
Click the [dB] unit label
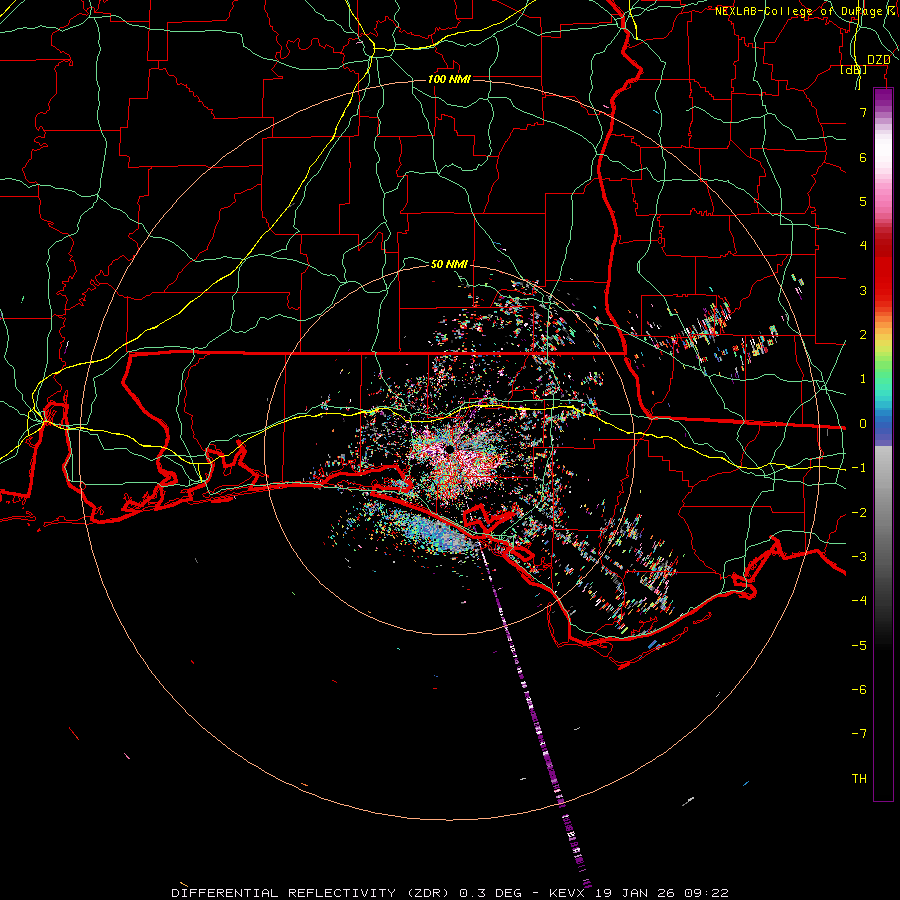pyautogui.click(x=854, y=70)
